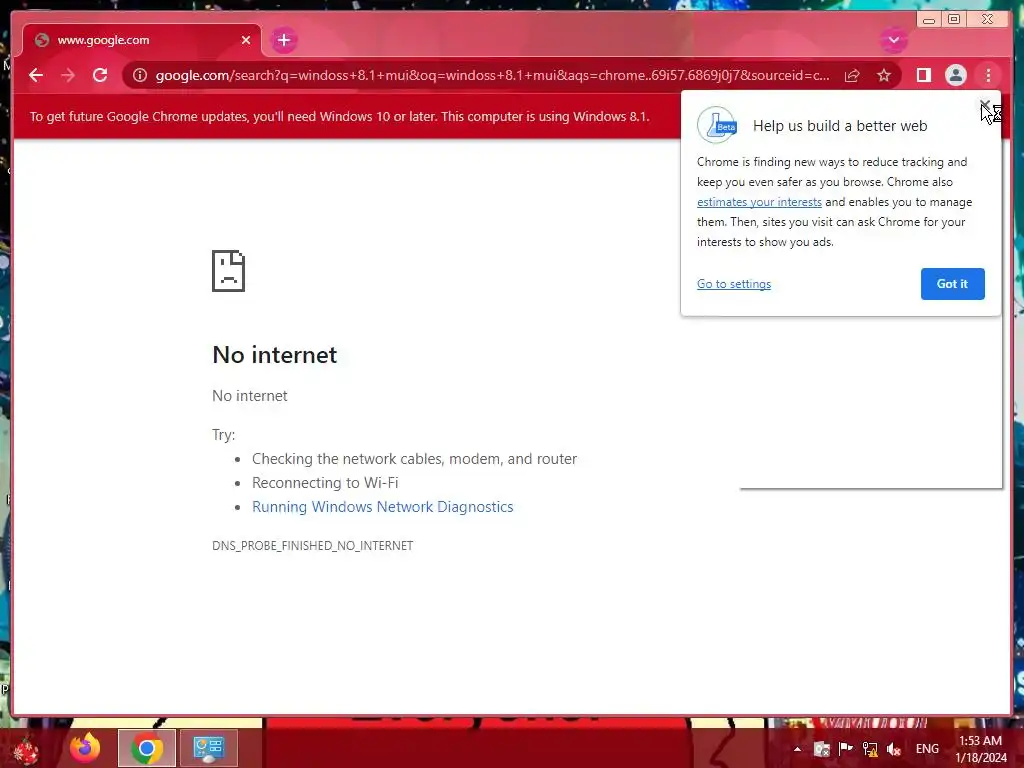The width and height of the screenshot is (1024, 768).
Task: Open a new tab with plus button
Action: click(x=283, y=40)
